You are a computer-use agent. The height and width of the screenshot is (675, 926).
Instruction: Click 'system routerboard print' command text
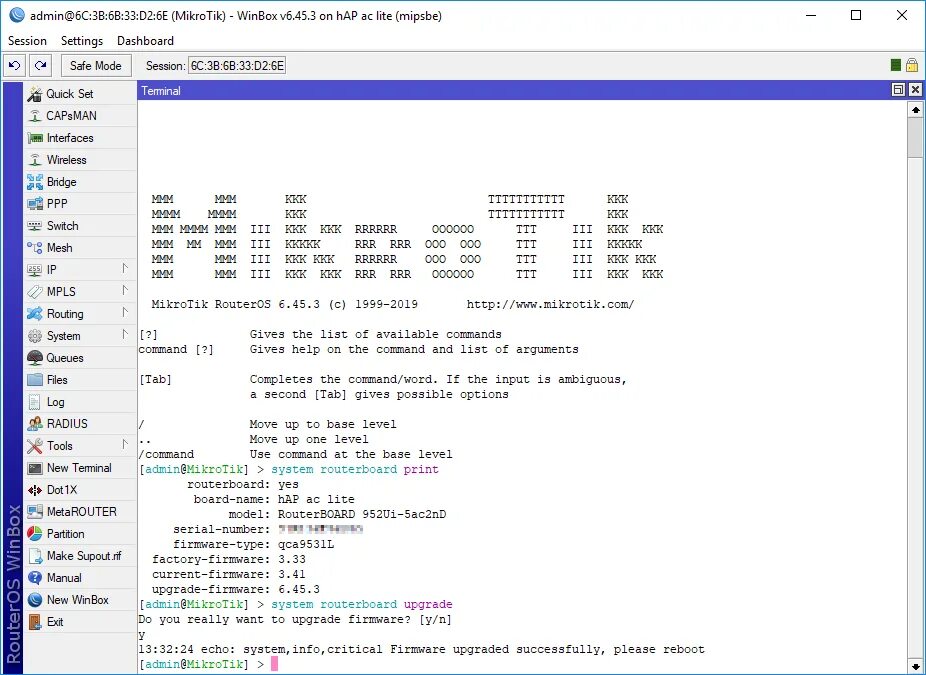tap(355, 469)
